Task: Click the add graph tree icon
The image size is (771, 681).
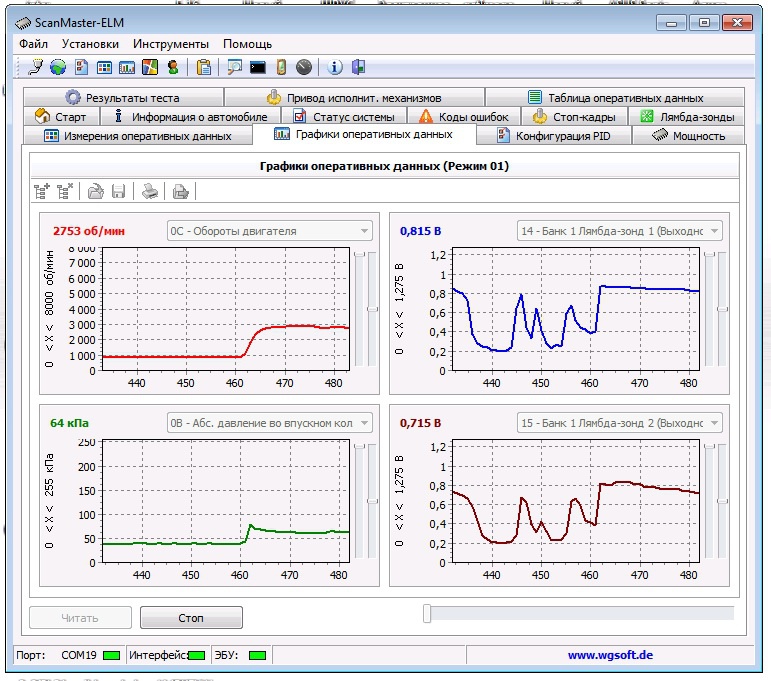Action: [42, 191]
